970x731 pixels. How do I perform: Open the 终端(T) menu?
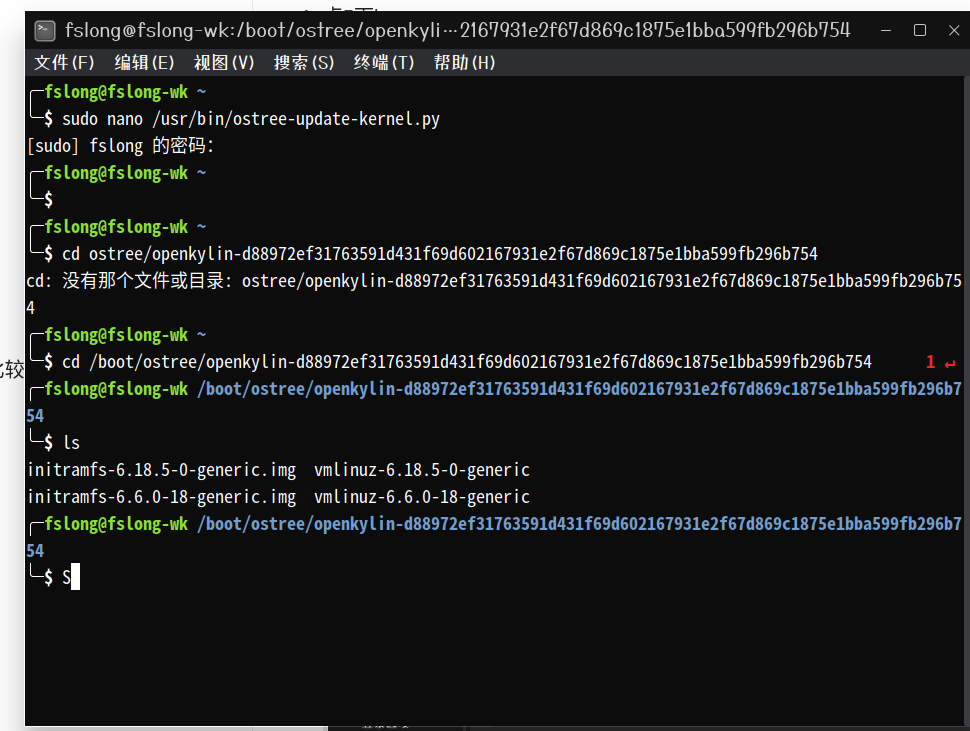click(x=384, y=63)
